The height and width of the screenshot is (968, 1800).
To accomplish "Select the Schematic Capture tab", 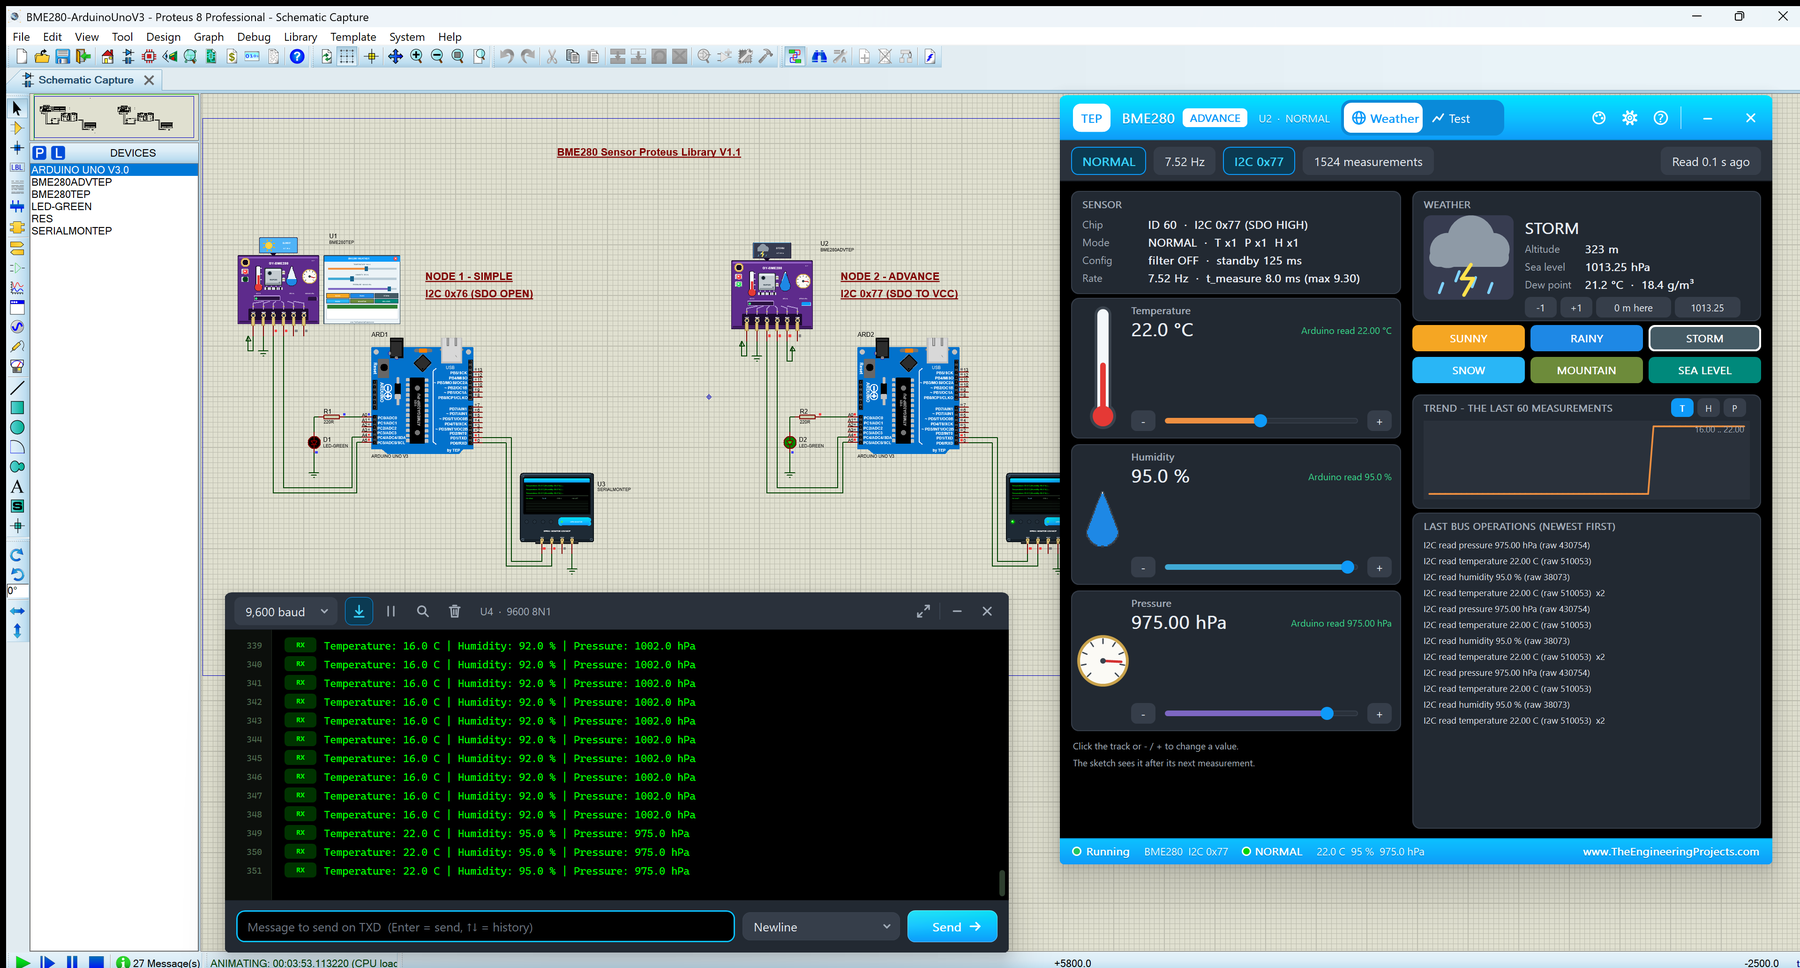I will 86,80.
